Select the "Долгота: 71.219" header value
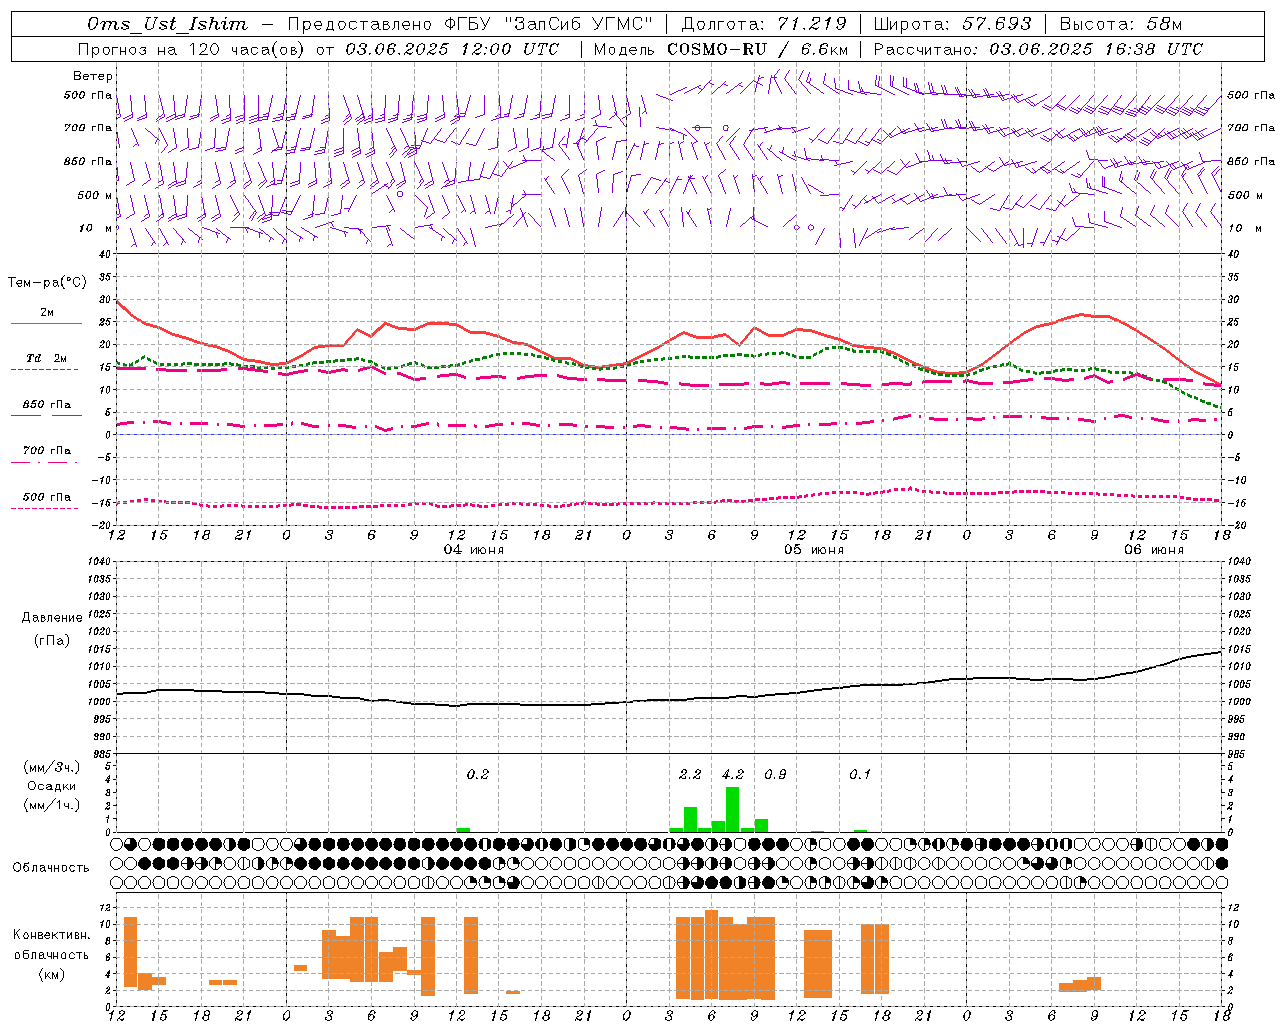This screenshot has height=1024, width=1280. pyautogui.click(x=763, y=24)
